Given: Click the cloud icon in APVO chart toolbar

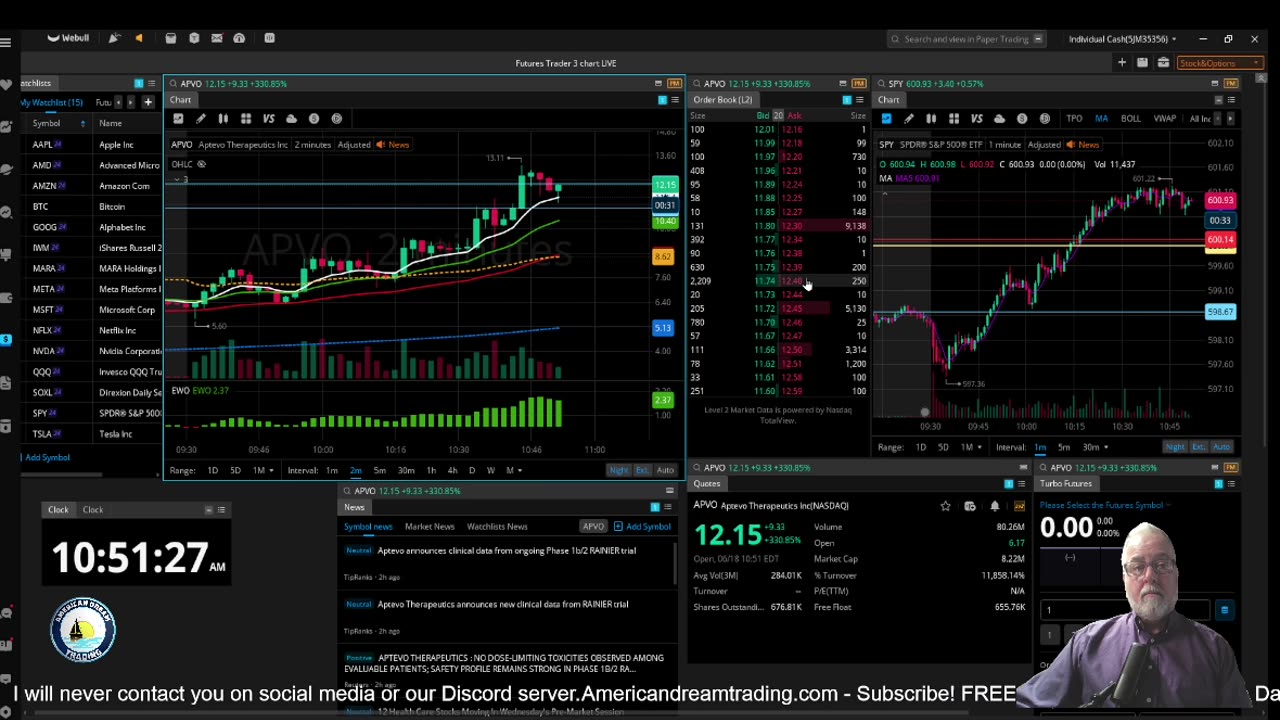Looking at the screenshot, I should (x=291, y=119).
